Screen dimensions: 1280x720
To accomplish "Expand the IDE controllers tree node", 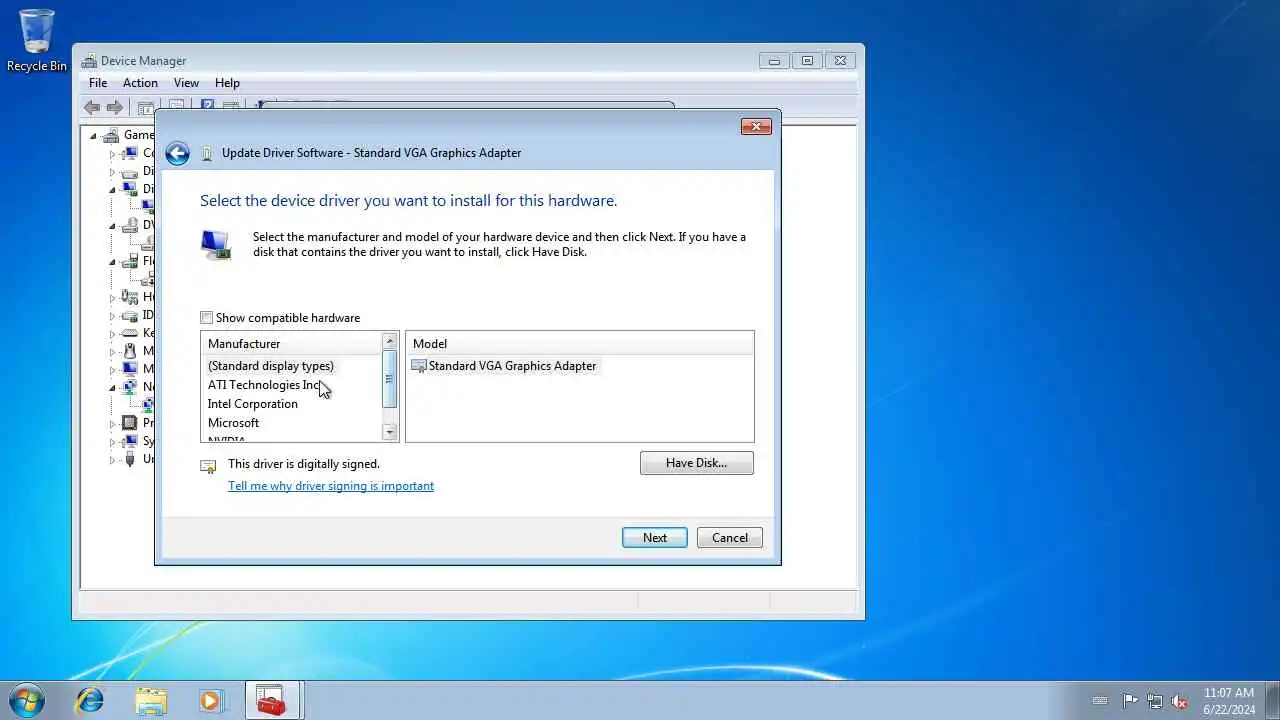I will [113, 315].
